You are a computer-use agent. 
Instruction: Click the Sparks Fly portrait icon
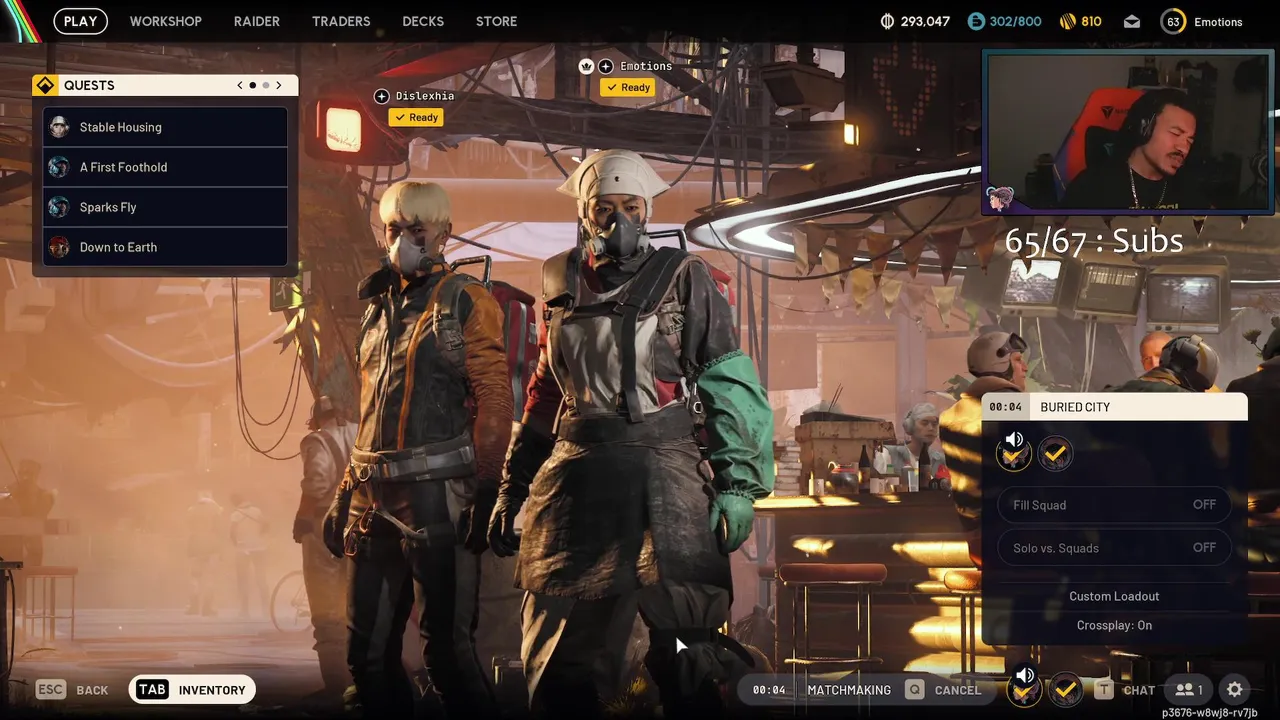(x=59, y=207)
